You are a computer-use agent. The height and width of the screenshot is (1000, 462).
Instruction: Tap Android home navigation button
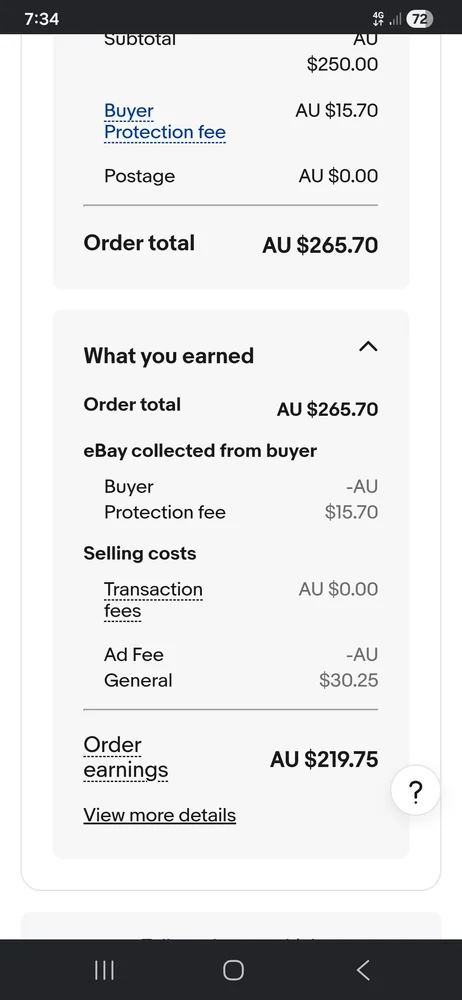point(233,970)
